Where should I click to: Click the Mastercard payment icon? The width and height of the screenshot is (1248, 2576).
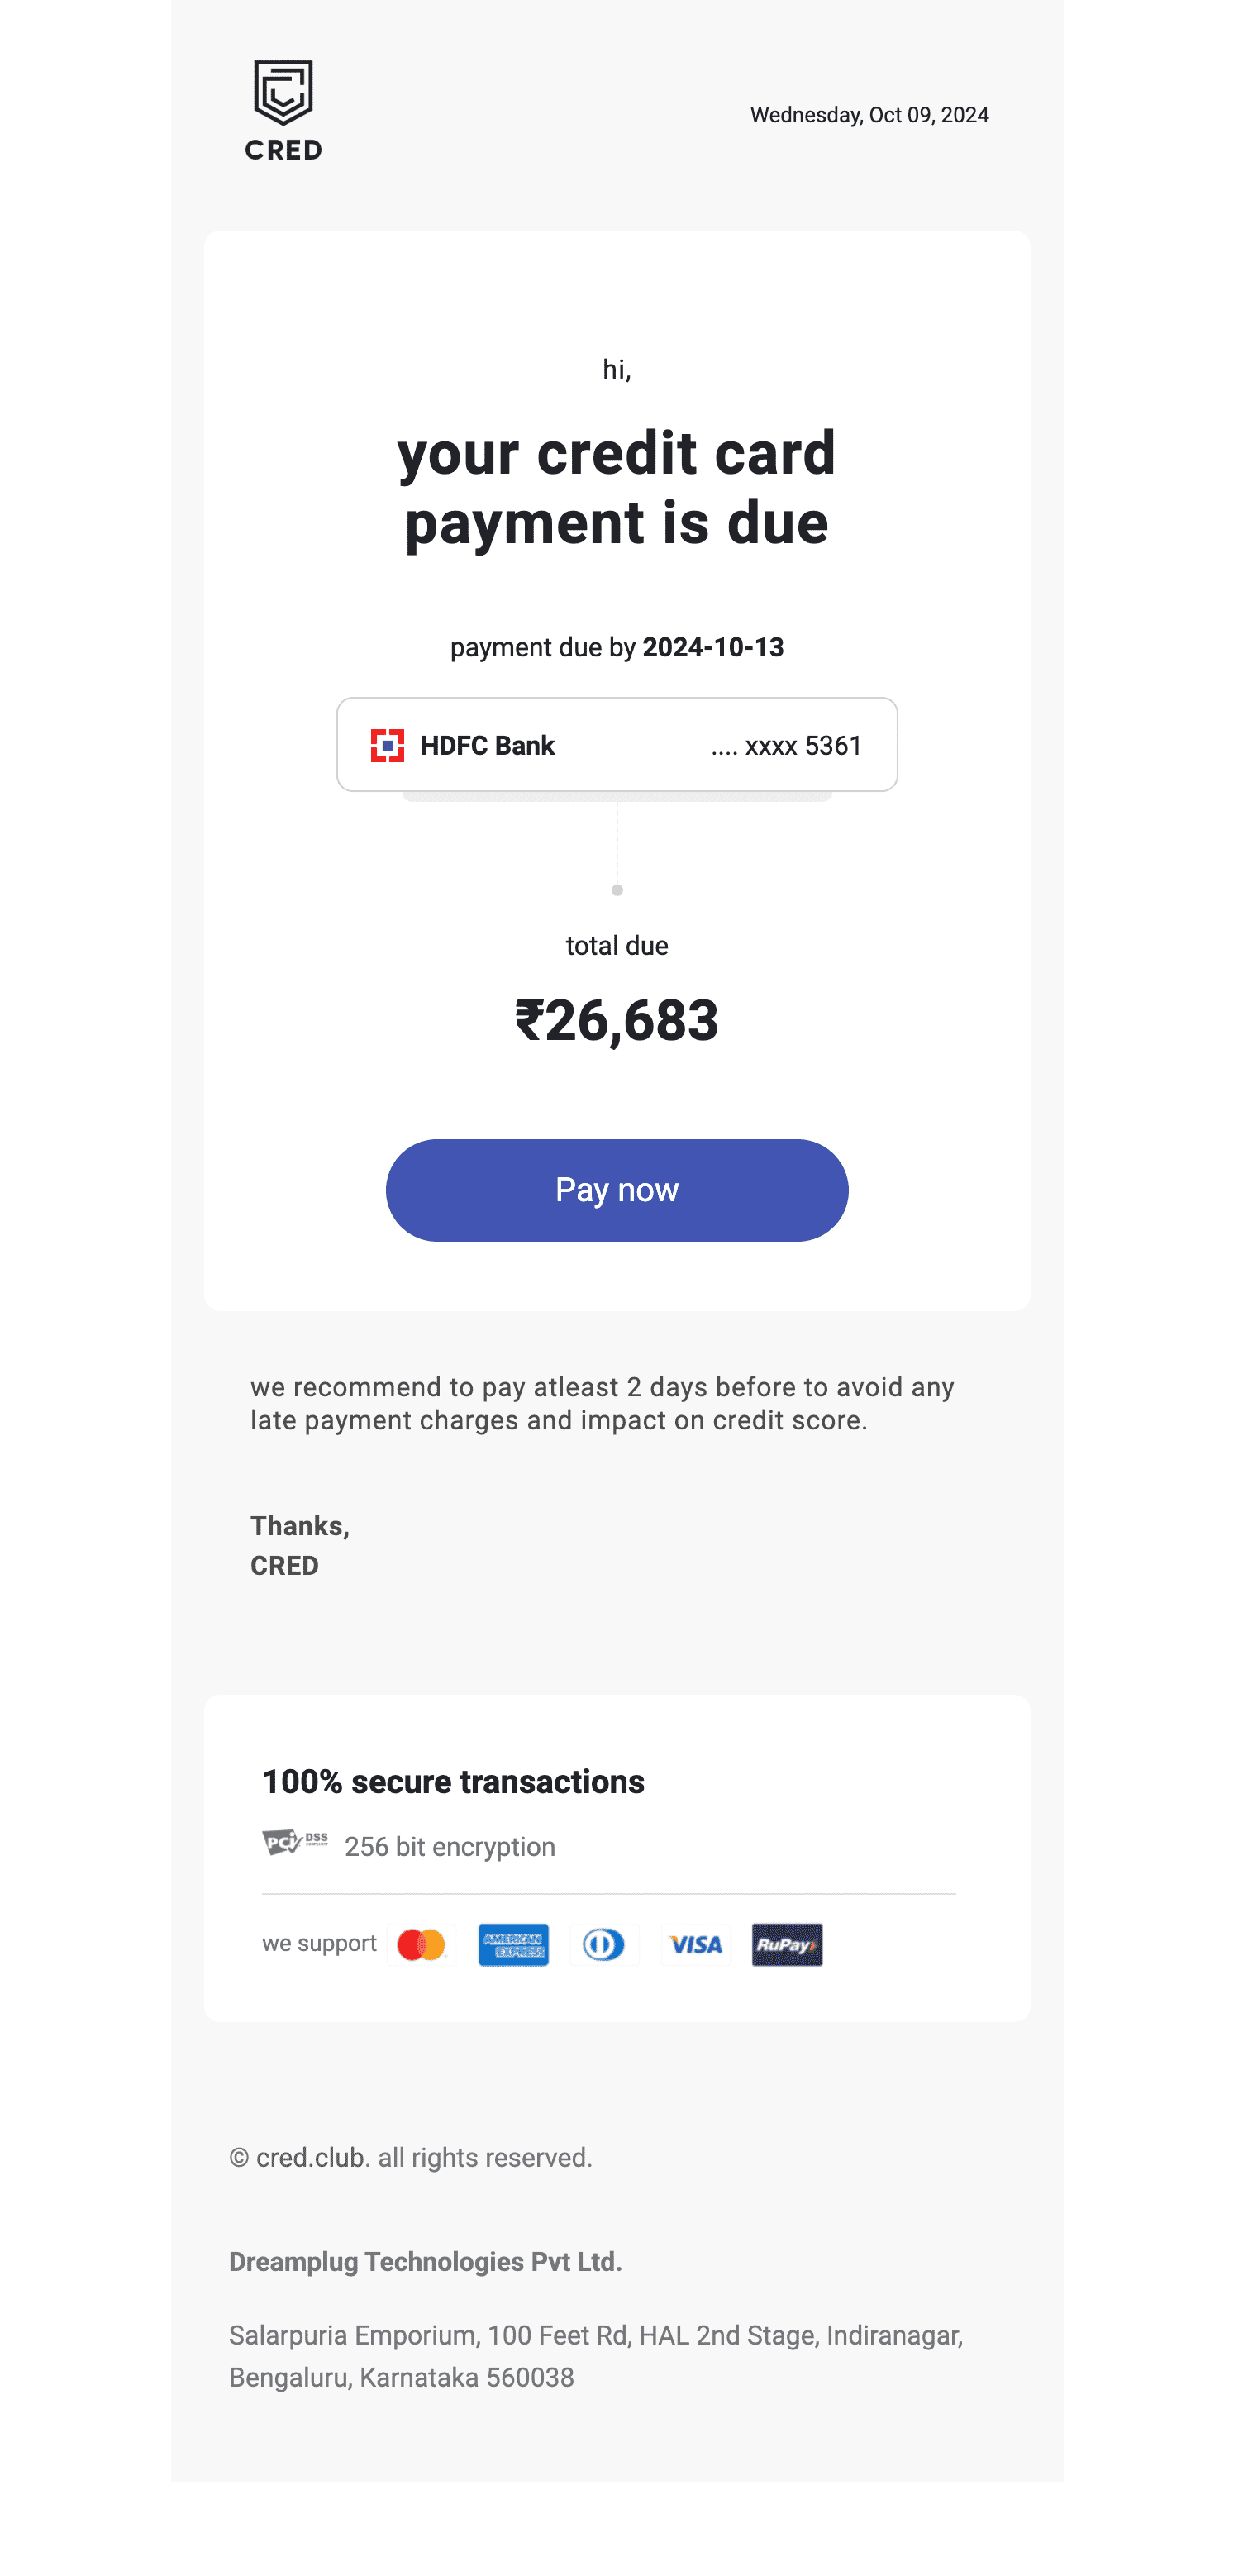pyautogui.click(x=423, y=1943)
